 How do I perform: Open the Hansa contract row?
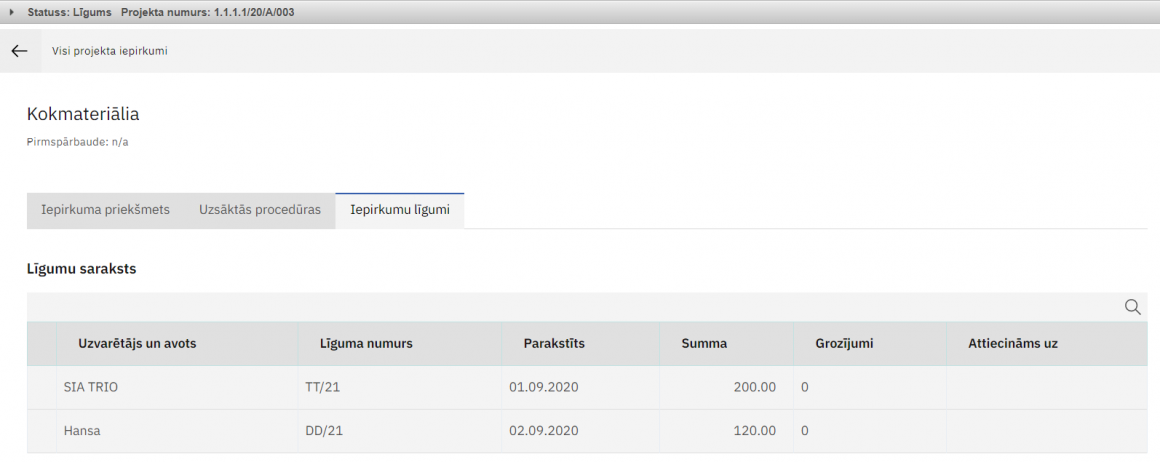click(81, 431)
